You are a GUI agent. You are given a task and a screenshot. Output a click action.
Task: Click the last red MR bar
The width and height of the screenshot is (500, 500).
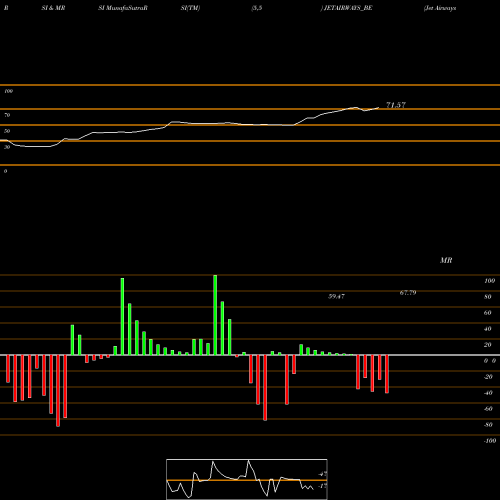(x=387, y=374)
